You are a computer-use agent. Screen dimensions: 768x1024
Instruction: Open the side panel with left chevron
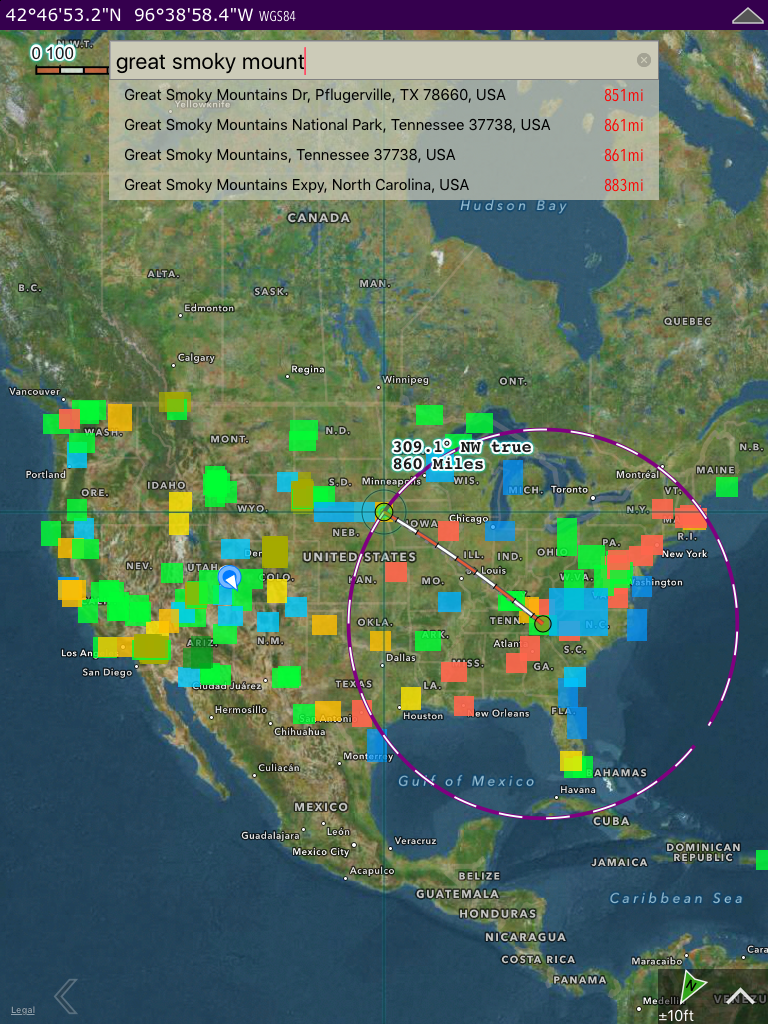[x=66, y=996]
